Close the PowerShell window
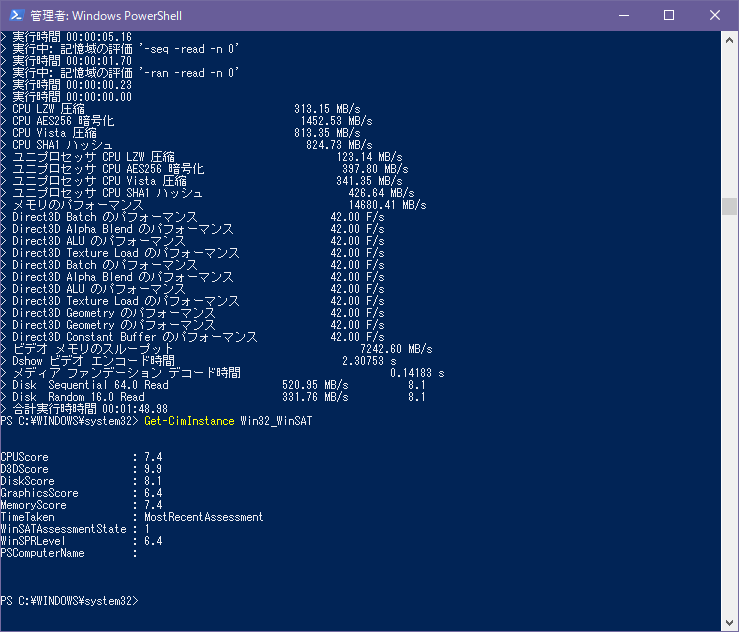Image resolution: width=739 pixels, height=632 pixels. click(x=714, y=15)
